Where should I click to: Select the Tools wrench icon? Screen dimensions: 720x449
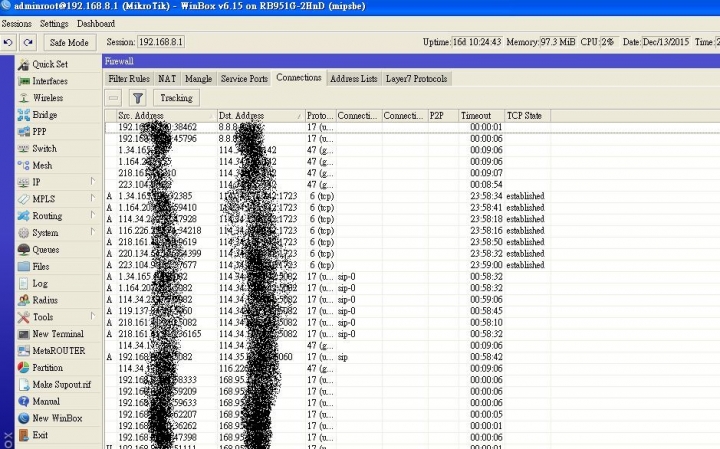tap(23, 317)
